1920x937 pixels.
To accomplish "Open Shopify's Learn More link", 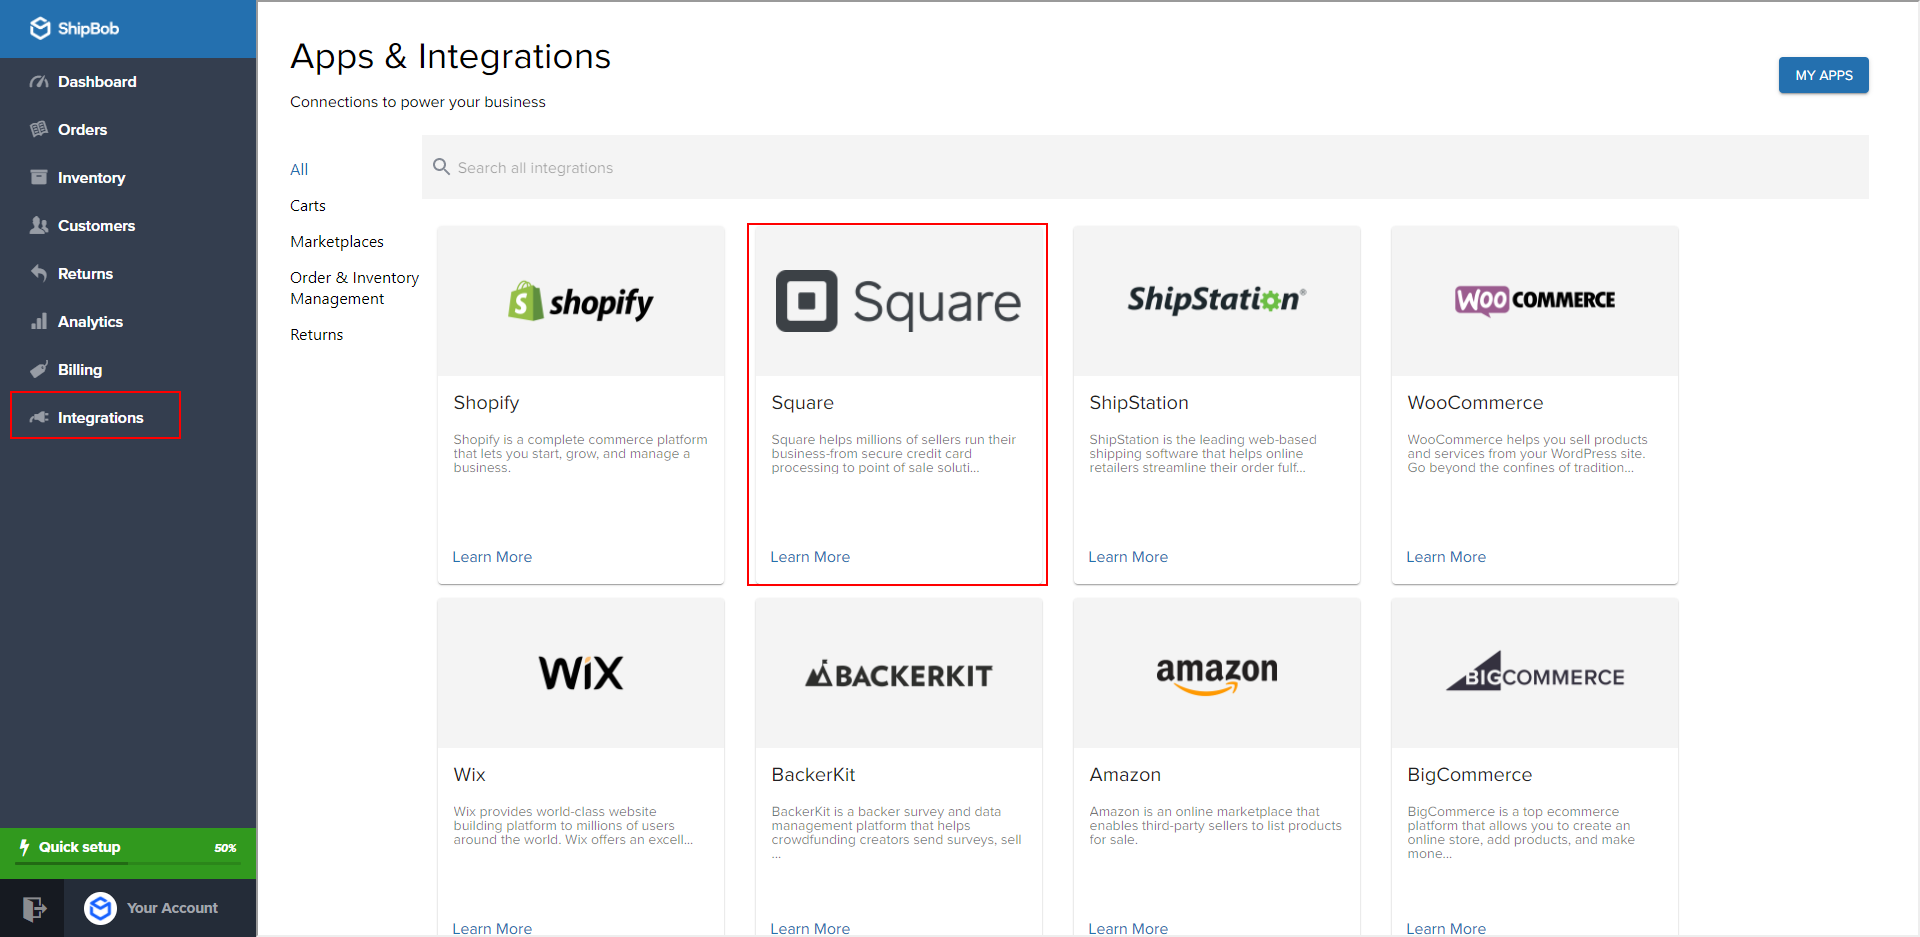I will pos(492,556).
